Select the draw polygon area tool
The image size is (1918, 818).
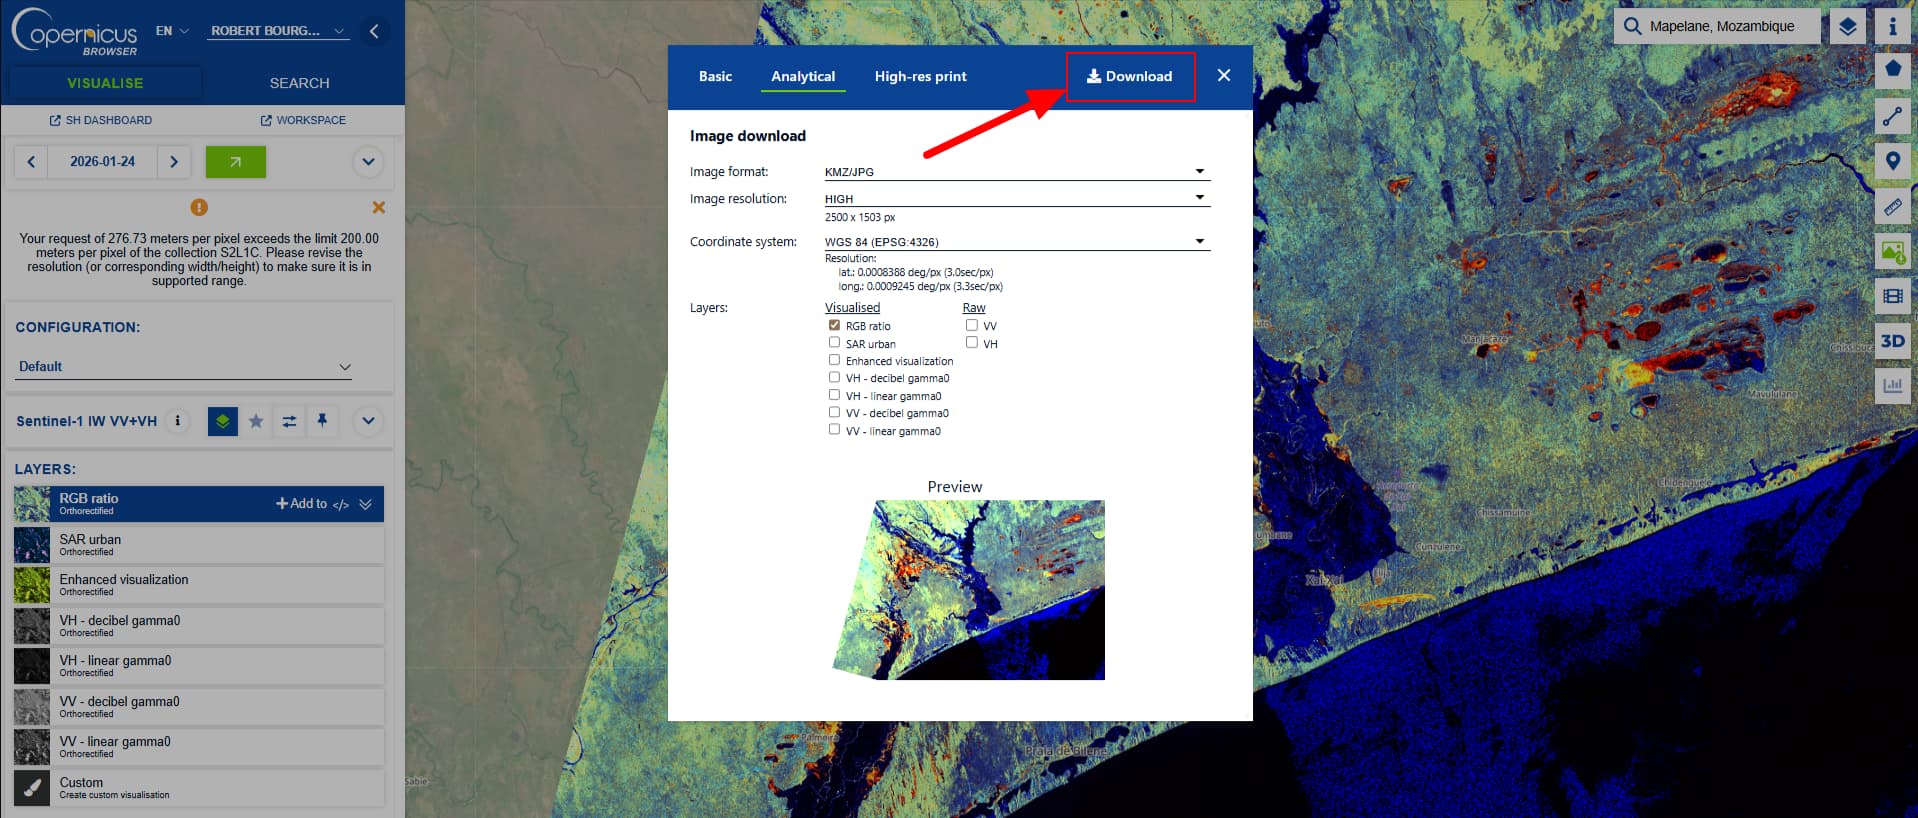pos(1892,70)
